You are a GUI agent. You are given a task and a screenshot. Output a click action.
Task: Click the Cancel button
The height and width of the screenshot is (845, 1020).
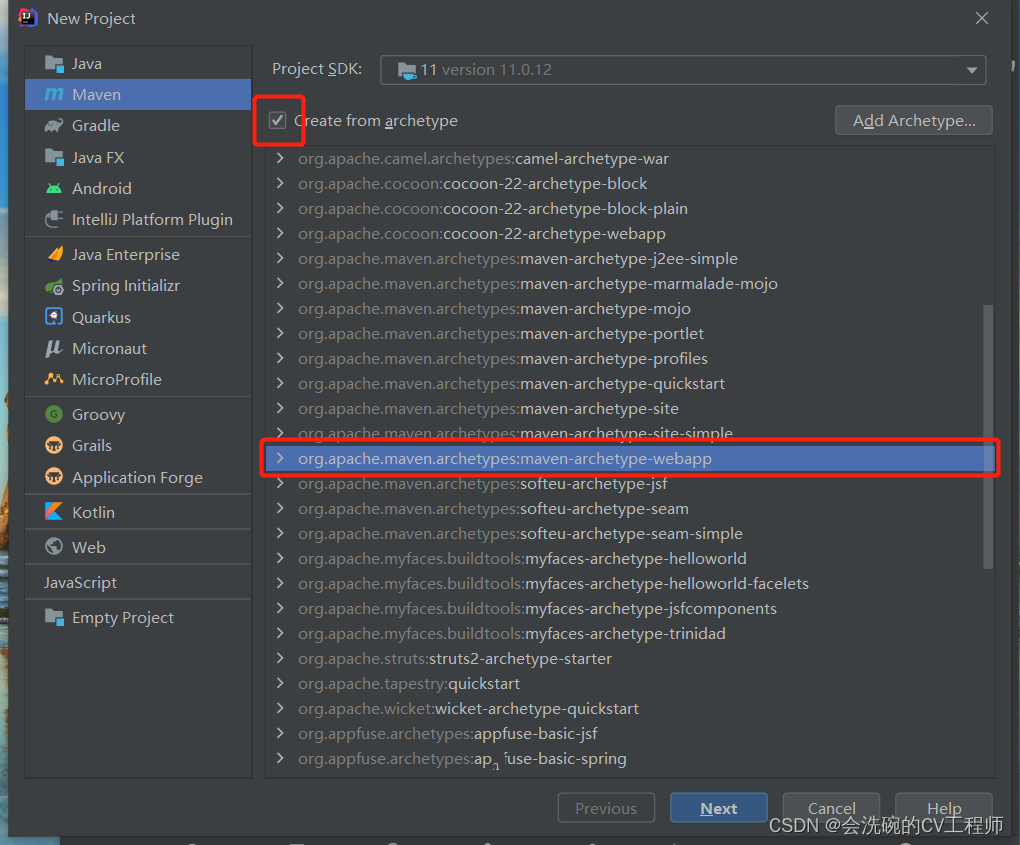pos(831,808)
